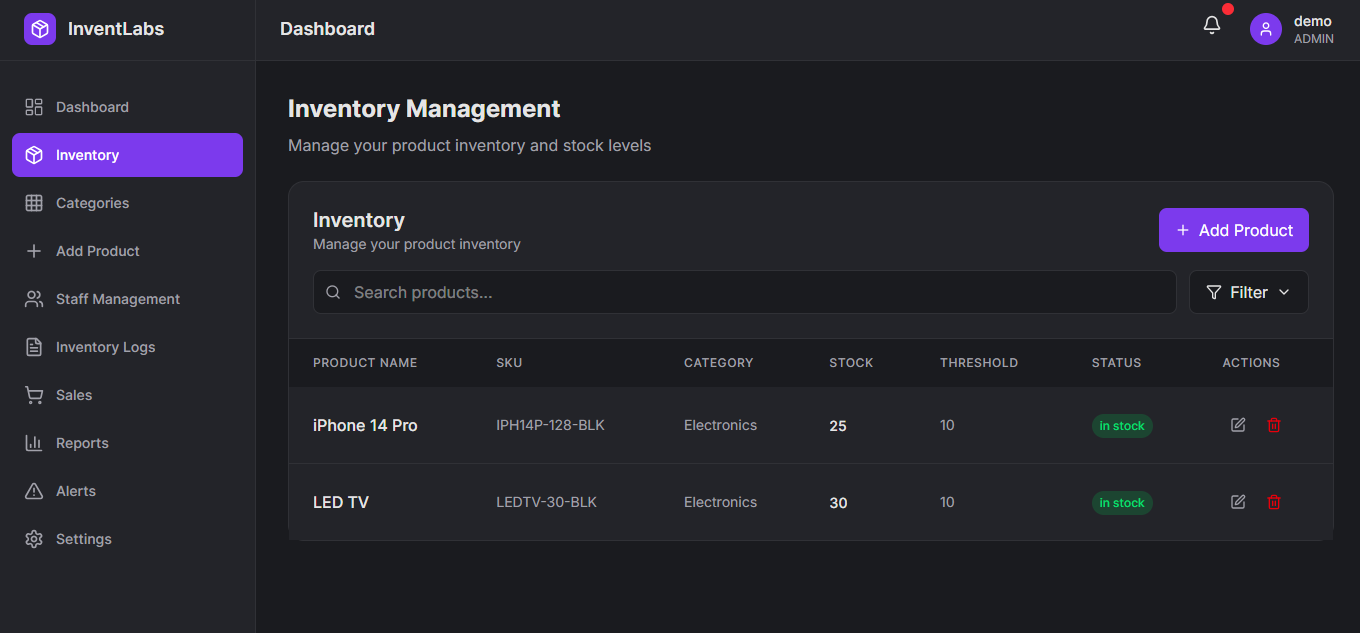Delete the LED TV product
The image size is (1360, 633).
[1274, 502]
